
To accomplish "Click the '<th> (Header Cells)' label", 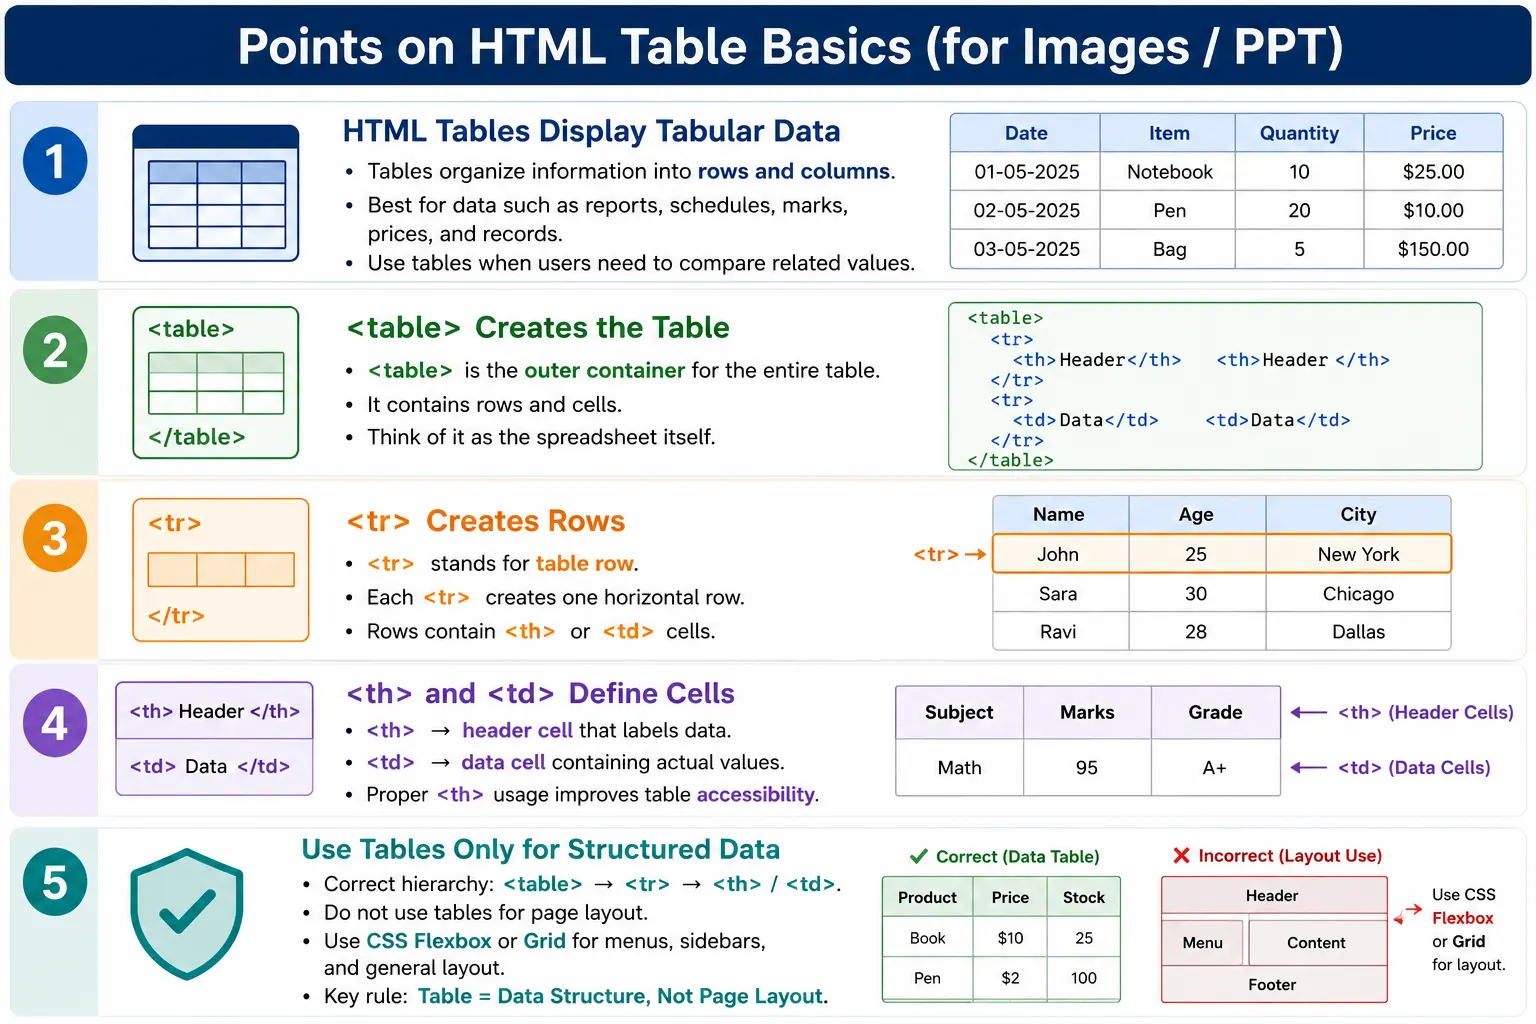I will tap(1425, 712).
